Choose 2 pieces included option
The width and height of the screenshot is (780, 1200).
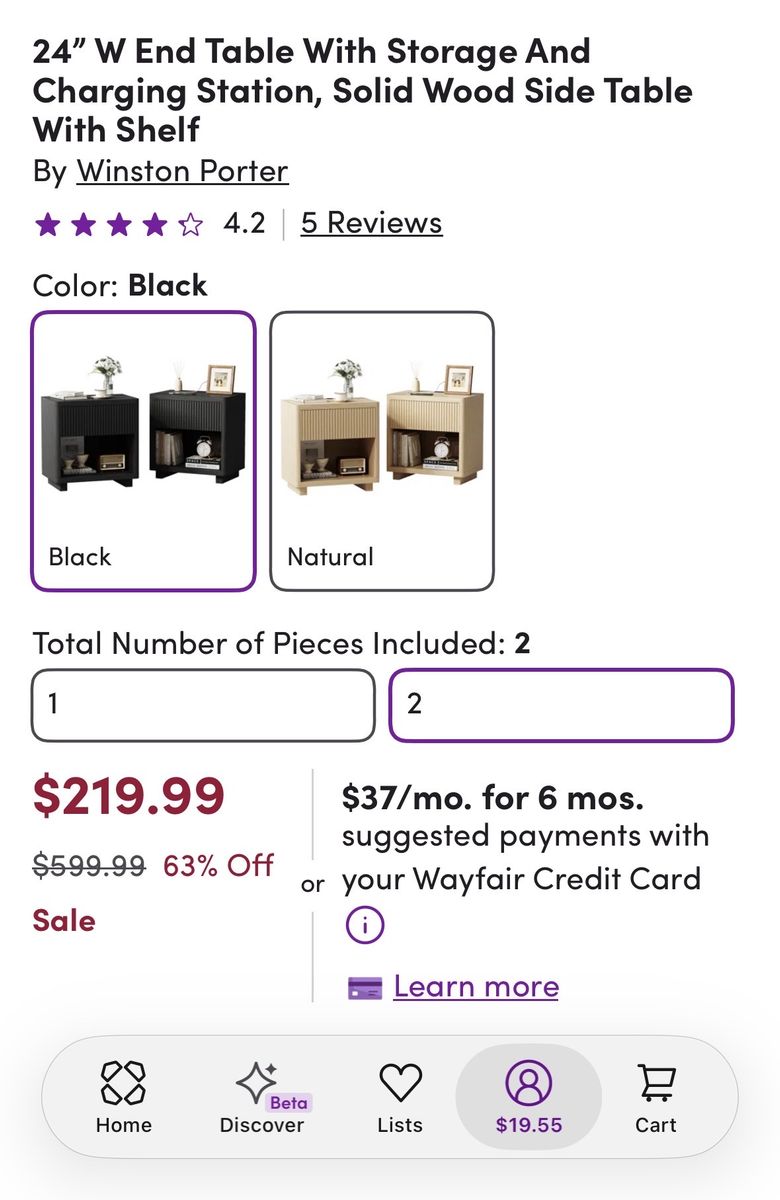tap(561, 705)
